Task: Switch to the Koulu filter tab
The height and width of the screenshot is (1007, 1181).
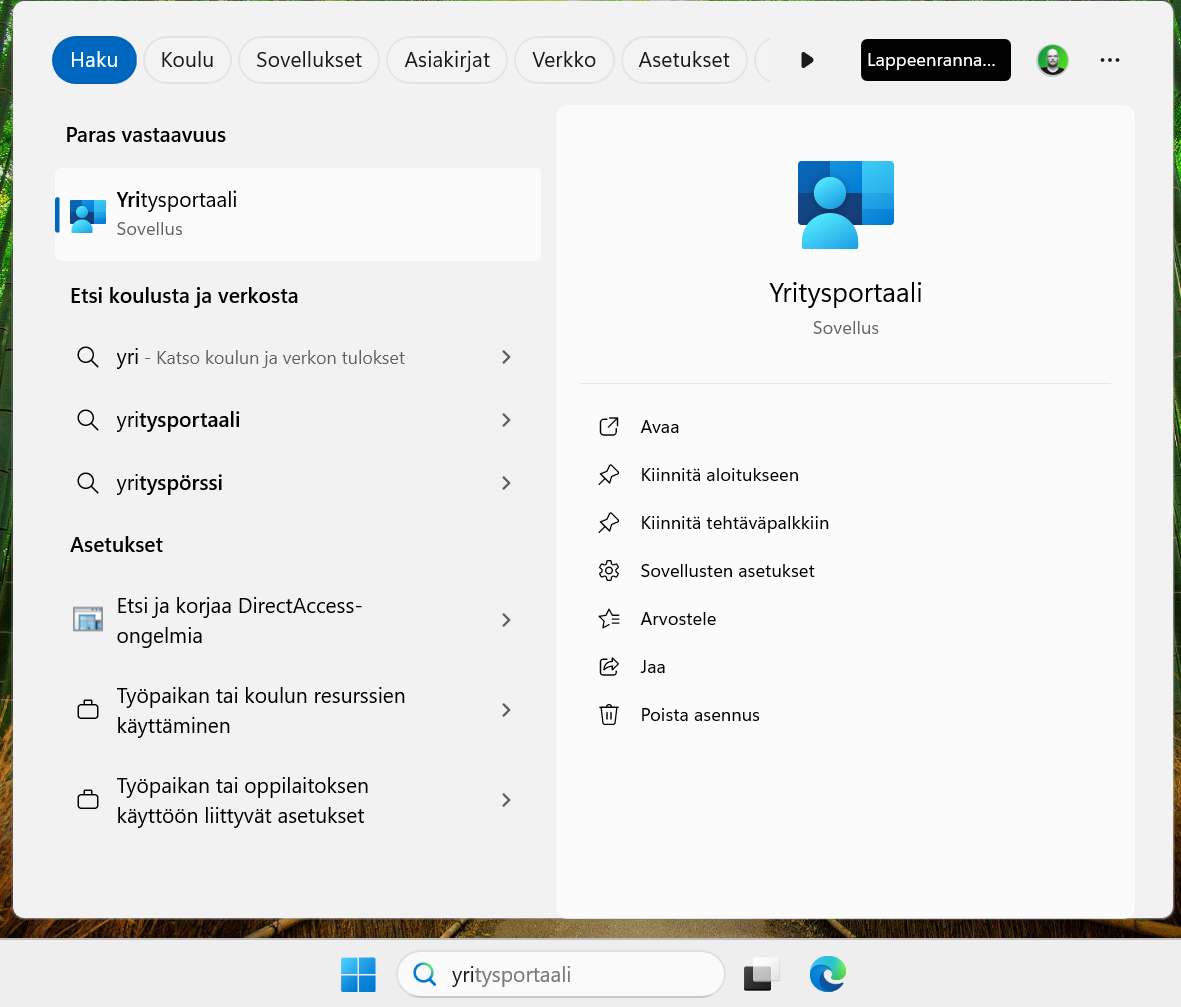Action: (x=187, y=60)
